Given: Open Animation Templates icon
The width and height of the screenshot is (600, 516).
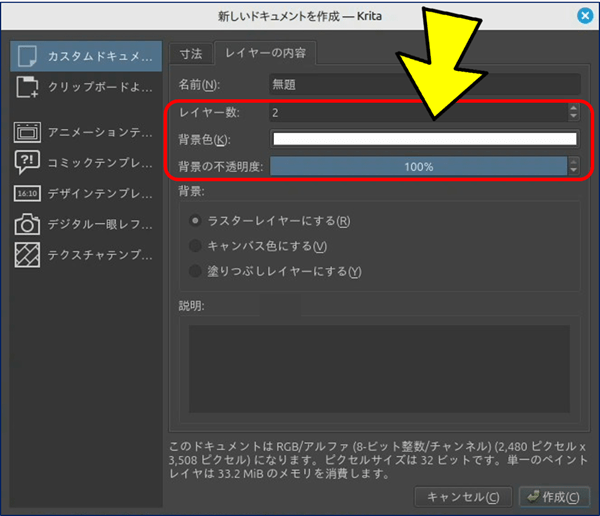Looking at the screenshot, I should (27, 131).
